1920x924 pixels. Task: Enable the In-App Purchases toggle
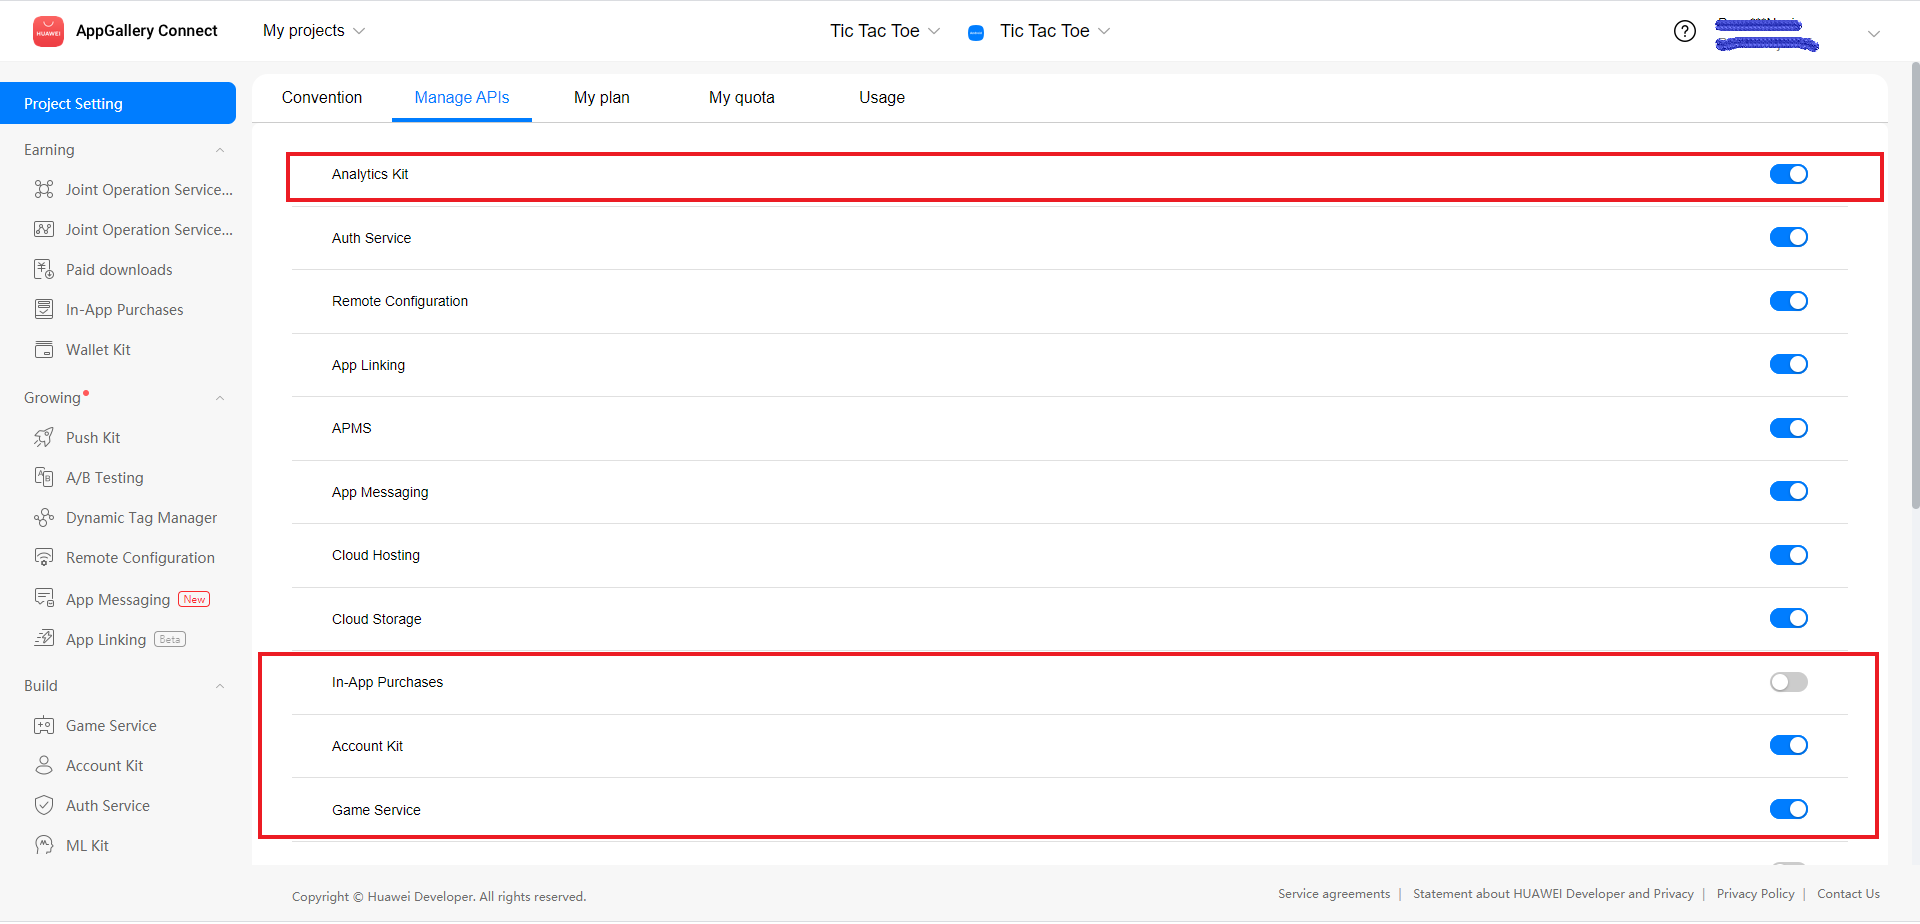[1788, 682]
